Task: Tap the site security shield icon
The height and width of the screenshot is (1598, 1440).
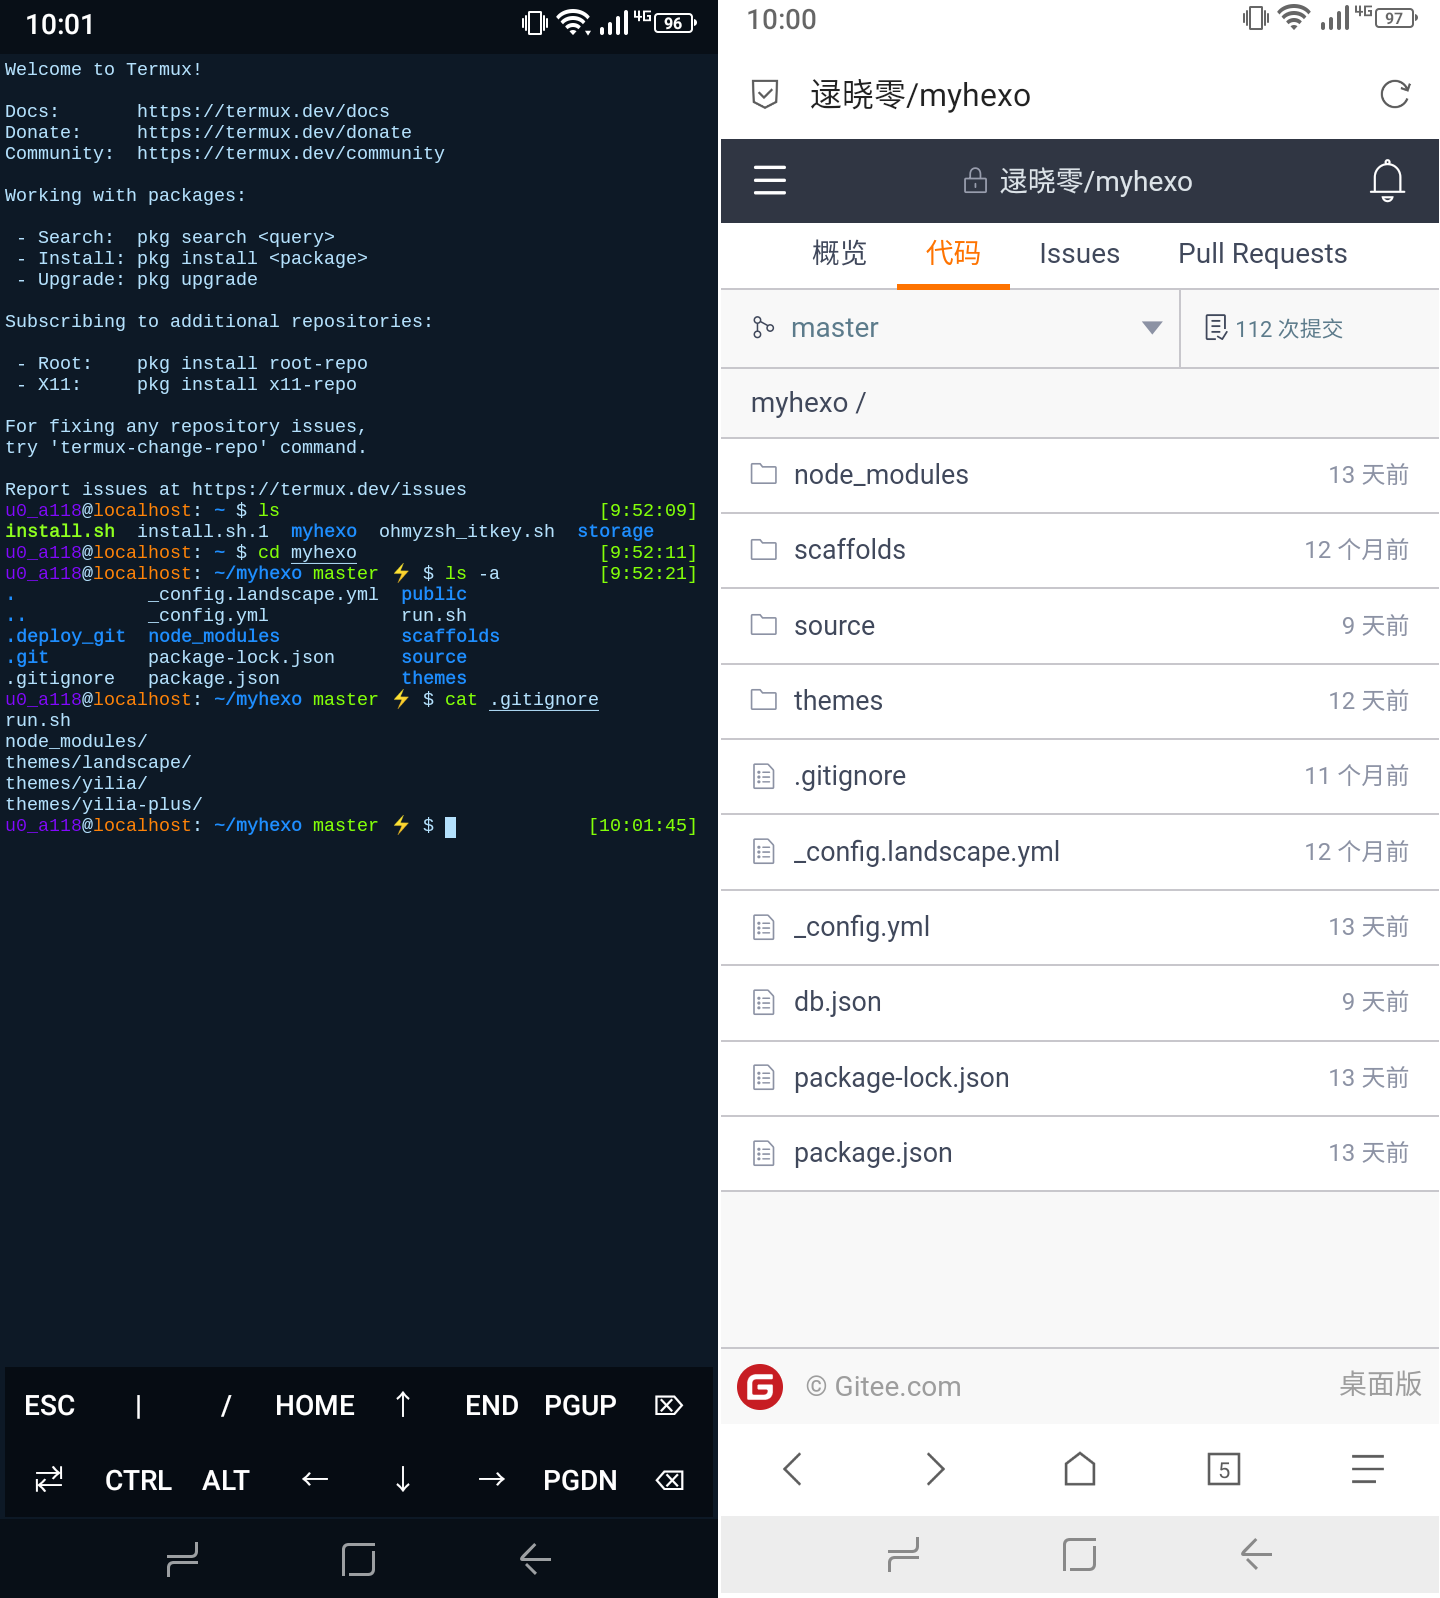Action: pyautogui.click(x=765, y=95)
